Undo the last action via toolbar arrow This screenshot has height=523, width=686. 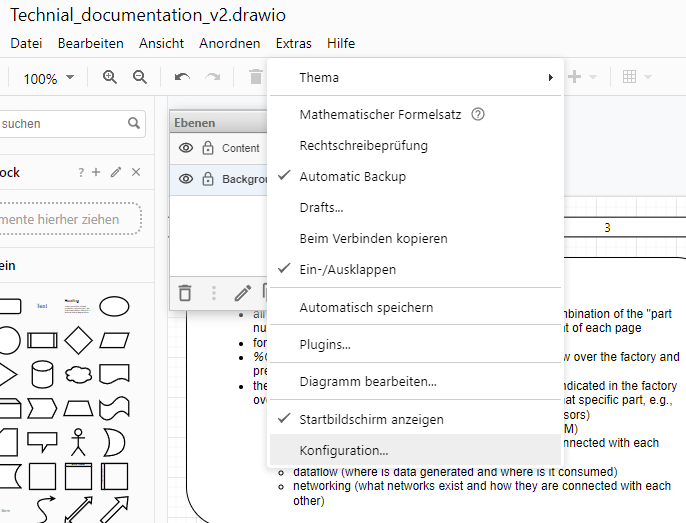[182, 78]
